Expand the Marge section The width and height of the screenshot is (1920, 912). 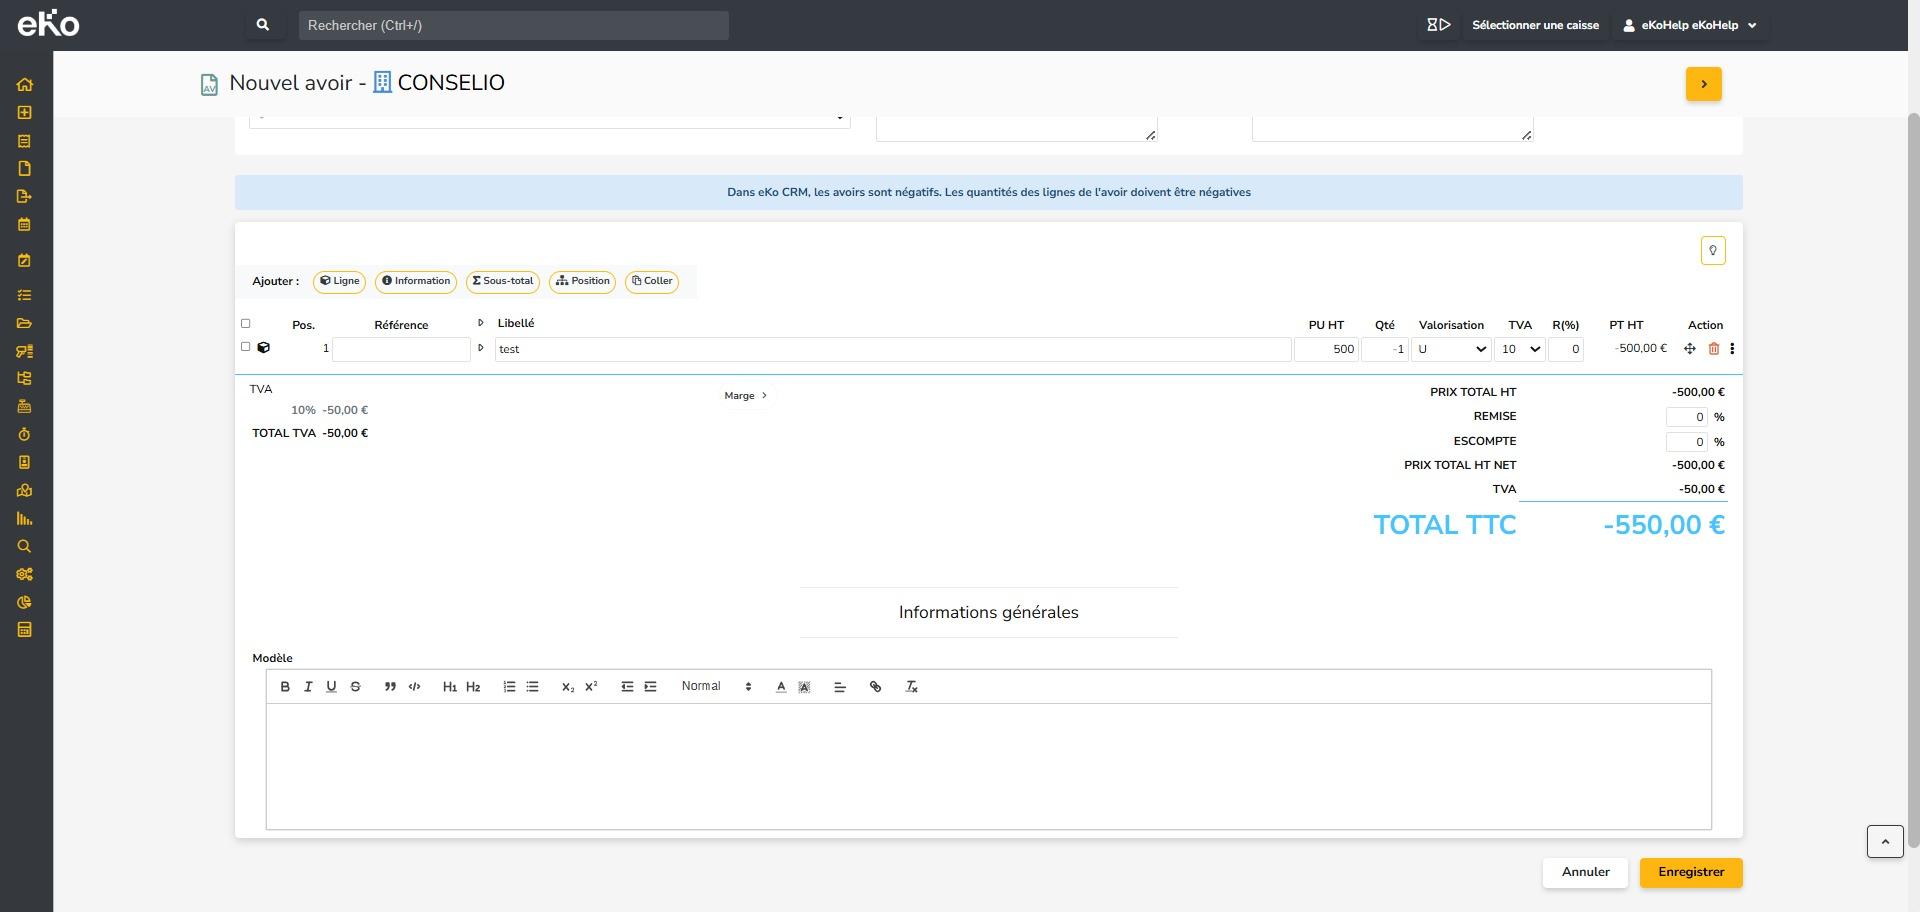(745, 396)
